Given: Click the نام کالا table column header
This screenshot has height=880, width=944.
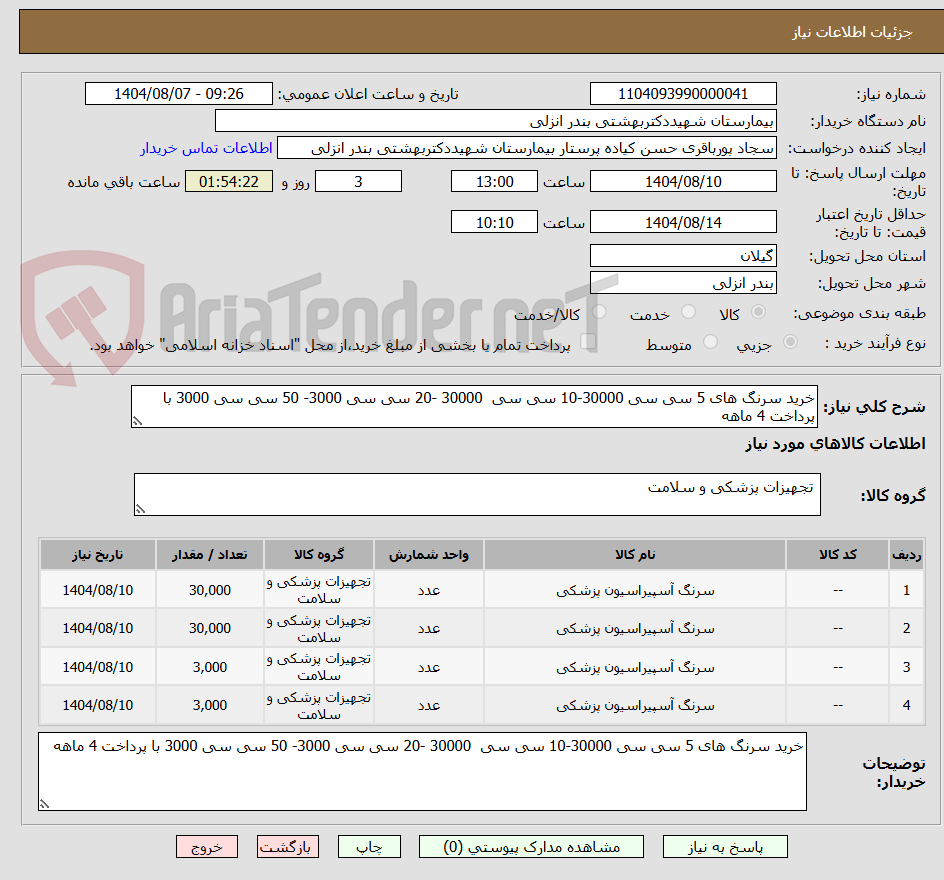Looking at the screenshot, I should point(635,555).
